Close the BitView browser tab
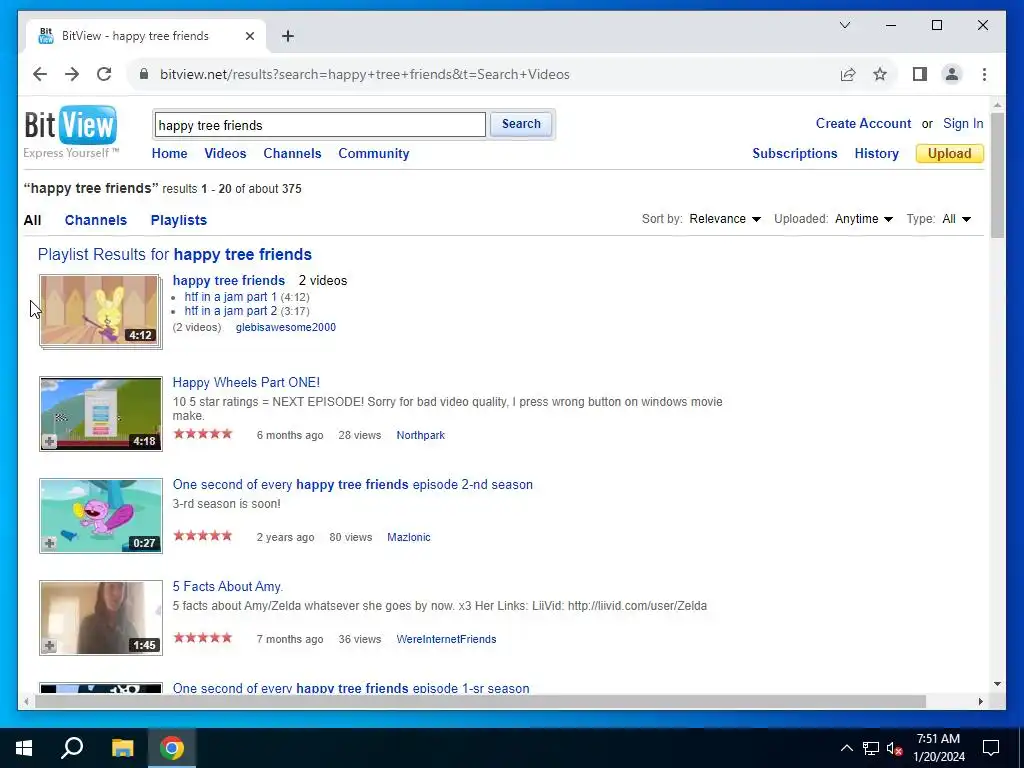The image size is (1024, 768). 249,36
